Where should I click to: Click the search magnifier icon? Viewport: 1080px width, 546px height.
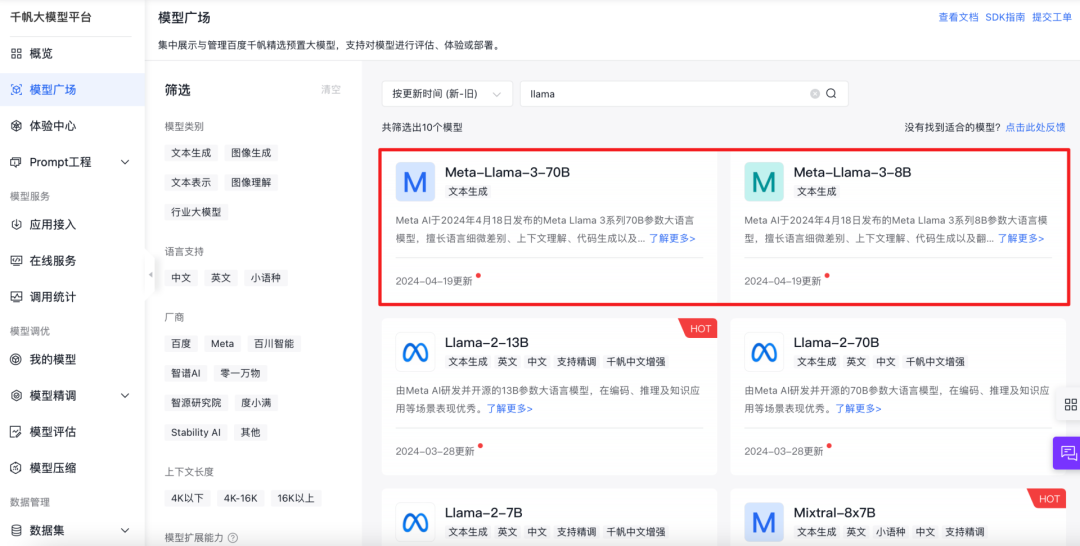click(x=831, y=94)
